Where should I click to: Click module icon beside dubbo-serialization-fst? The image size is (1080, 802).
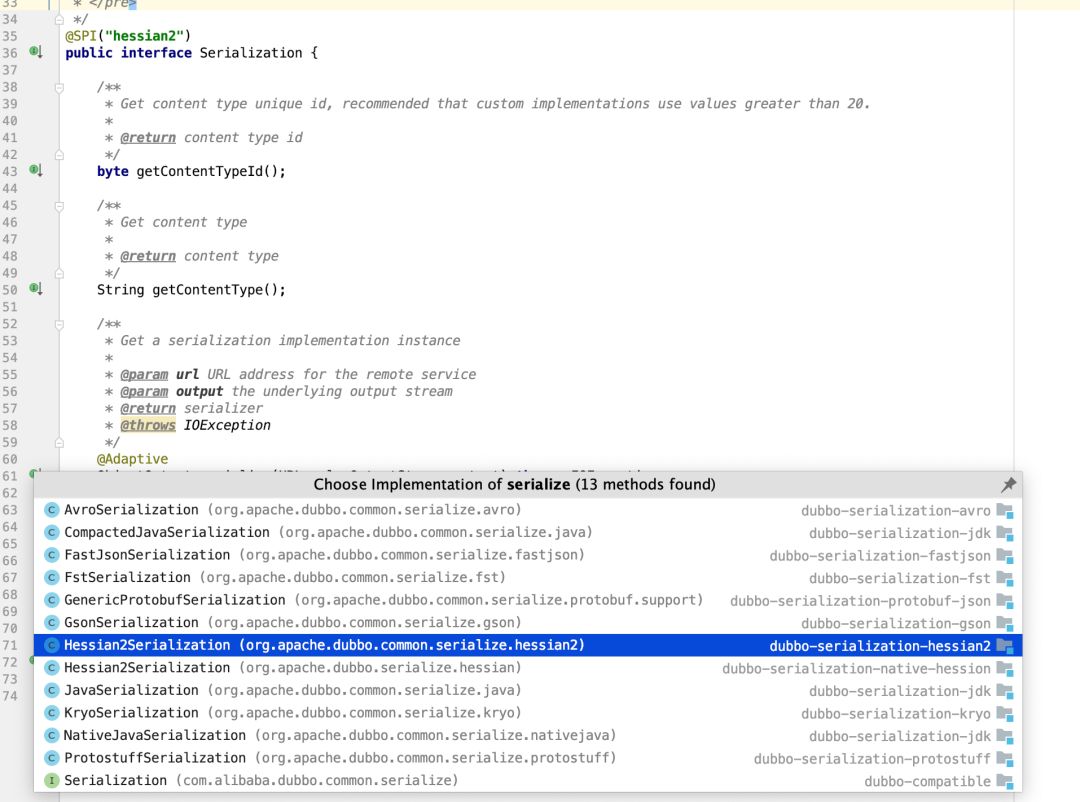1005,579
